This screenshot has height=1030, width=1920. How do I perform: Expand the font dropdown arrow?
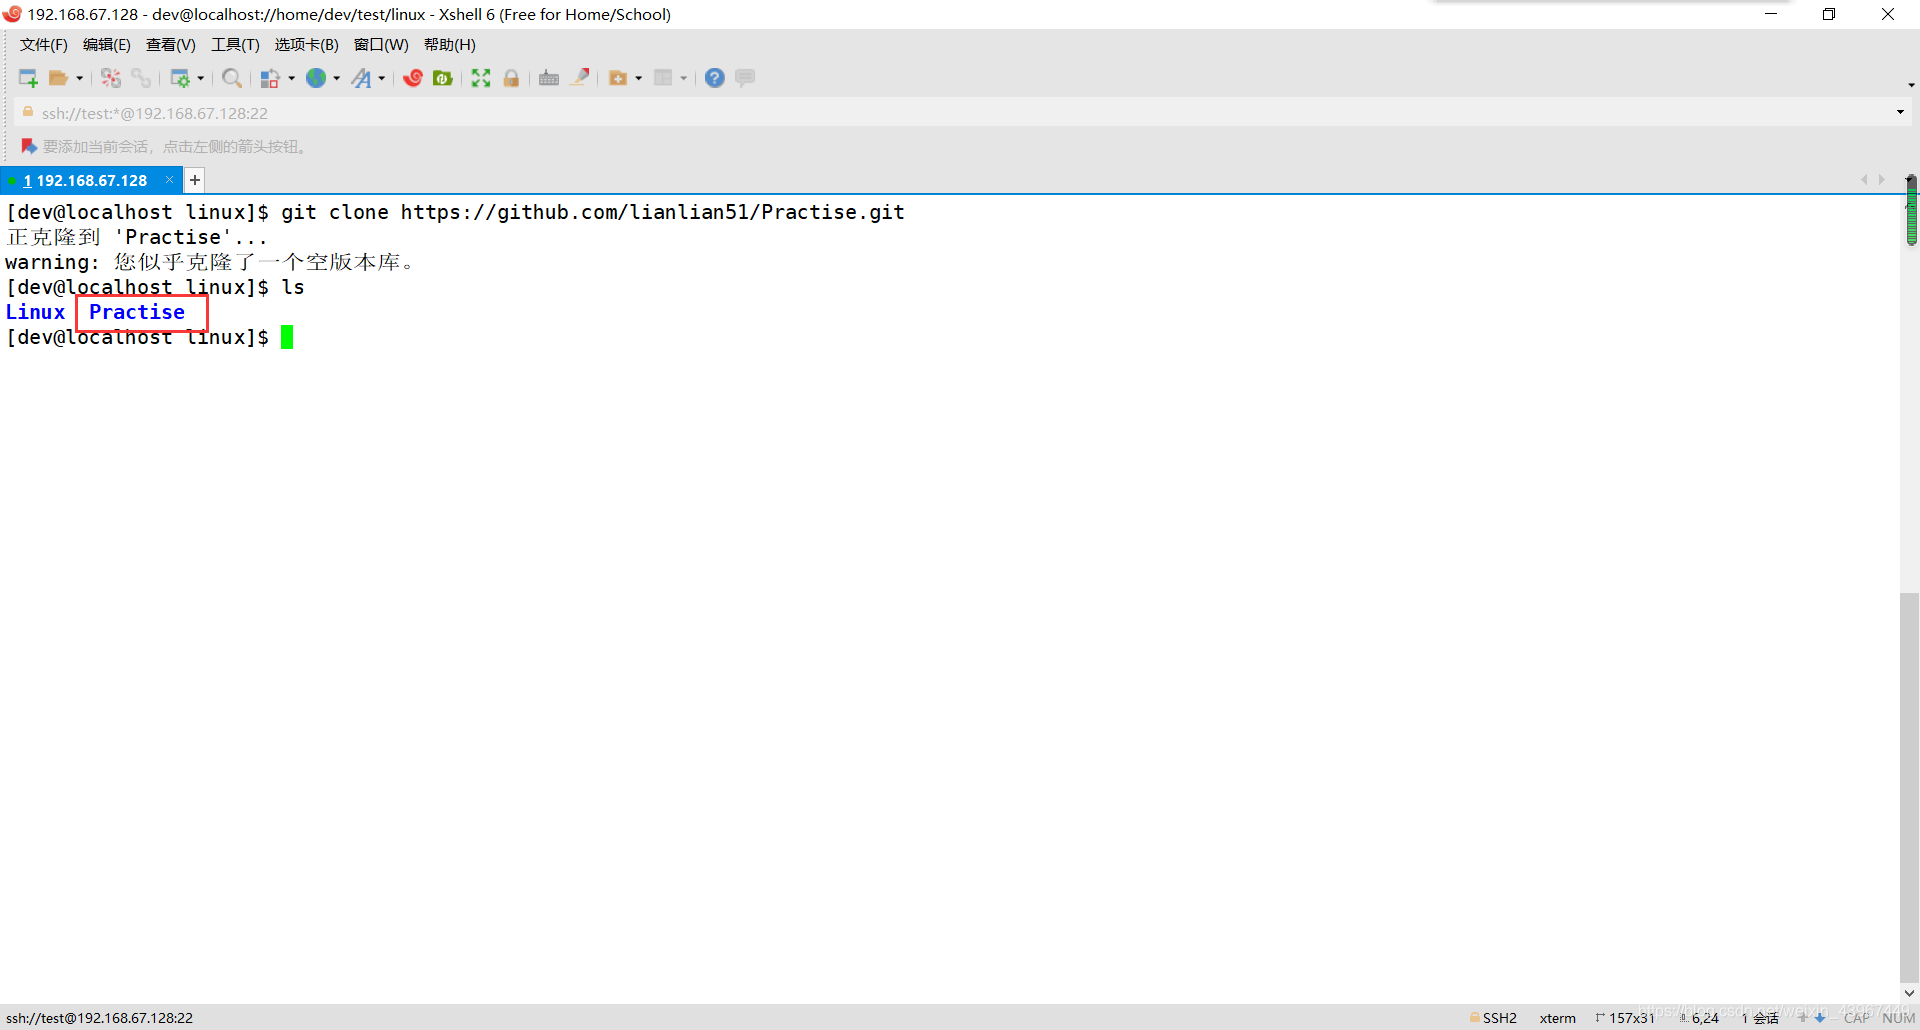point(382,78)
